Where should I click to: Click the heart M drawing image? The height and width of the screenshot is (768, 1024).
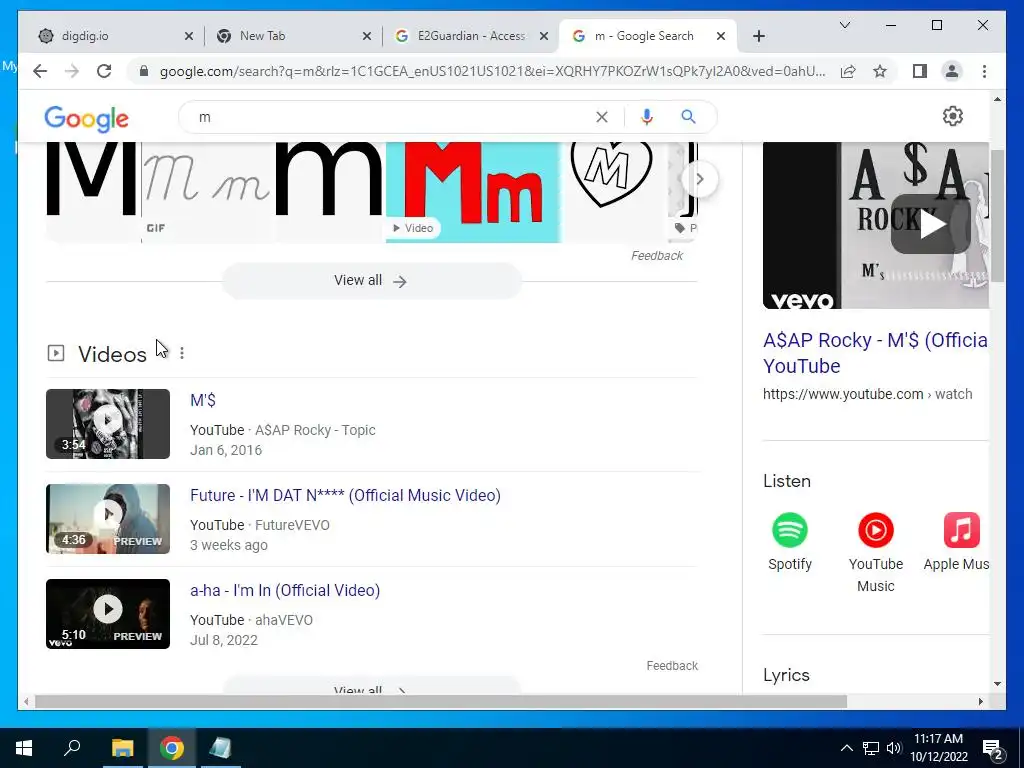coord(614,192)
